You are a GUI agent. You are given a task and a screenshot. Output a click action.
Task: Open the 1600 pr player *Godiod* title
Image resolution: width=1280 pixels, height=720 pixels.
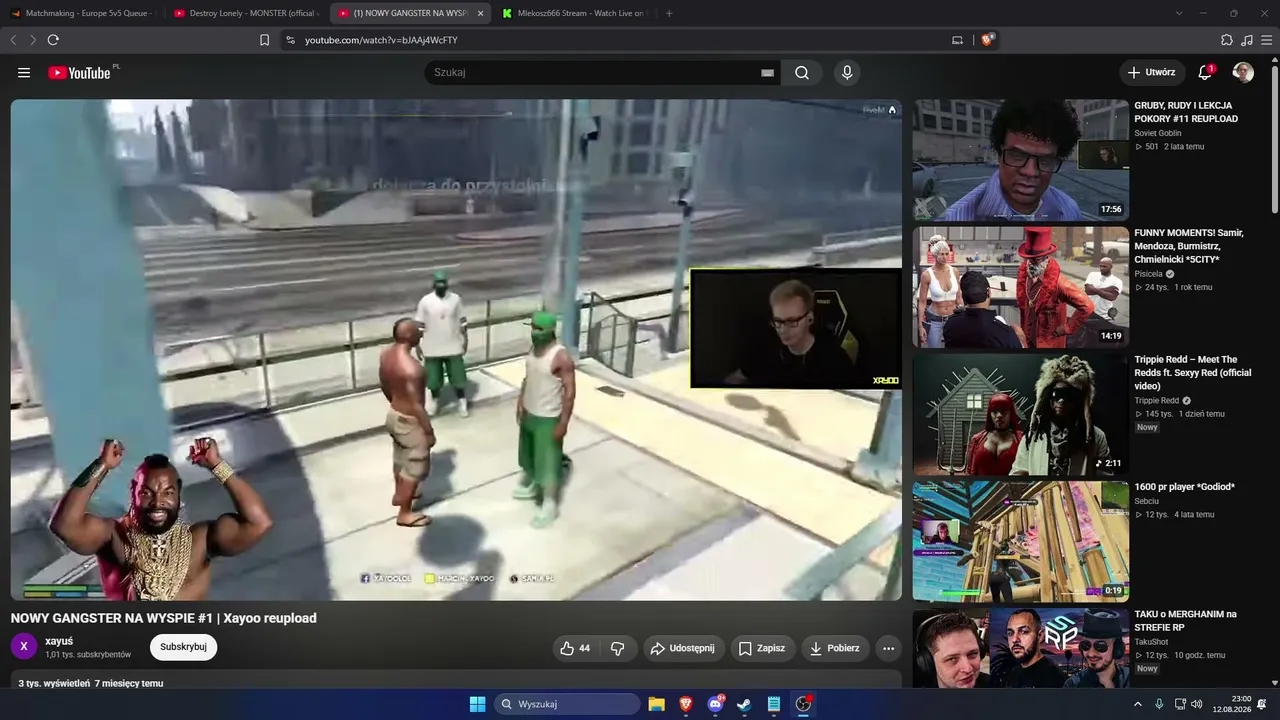[1184, 487]
